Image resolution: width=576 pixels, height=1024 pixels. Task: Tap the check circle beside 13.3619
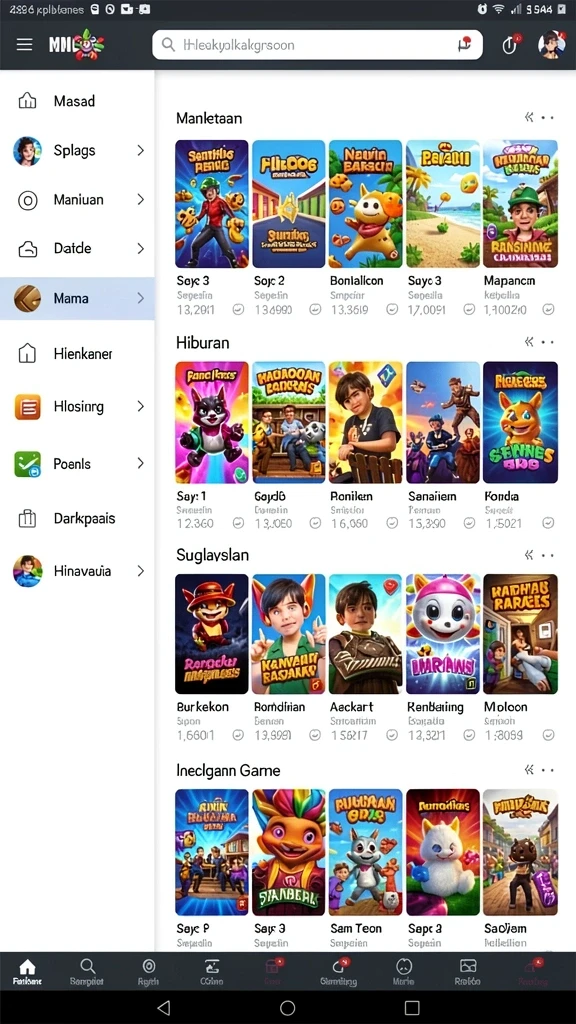click(x=392, y=310)
